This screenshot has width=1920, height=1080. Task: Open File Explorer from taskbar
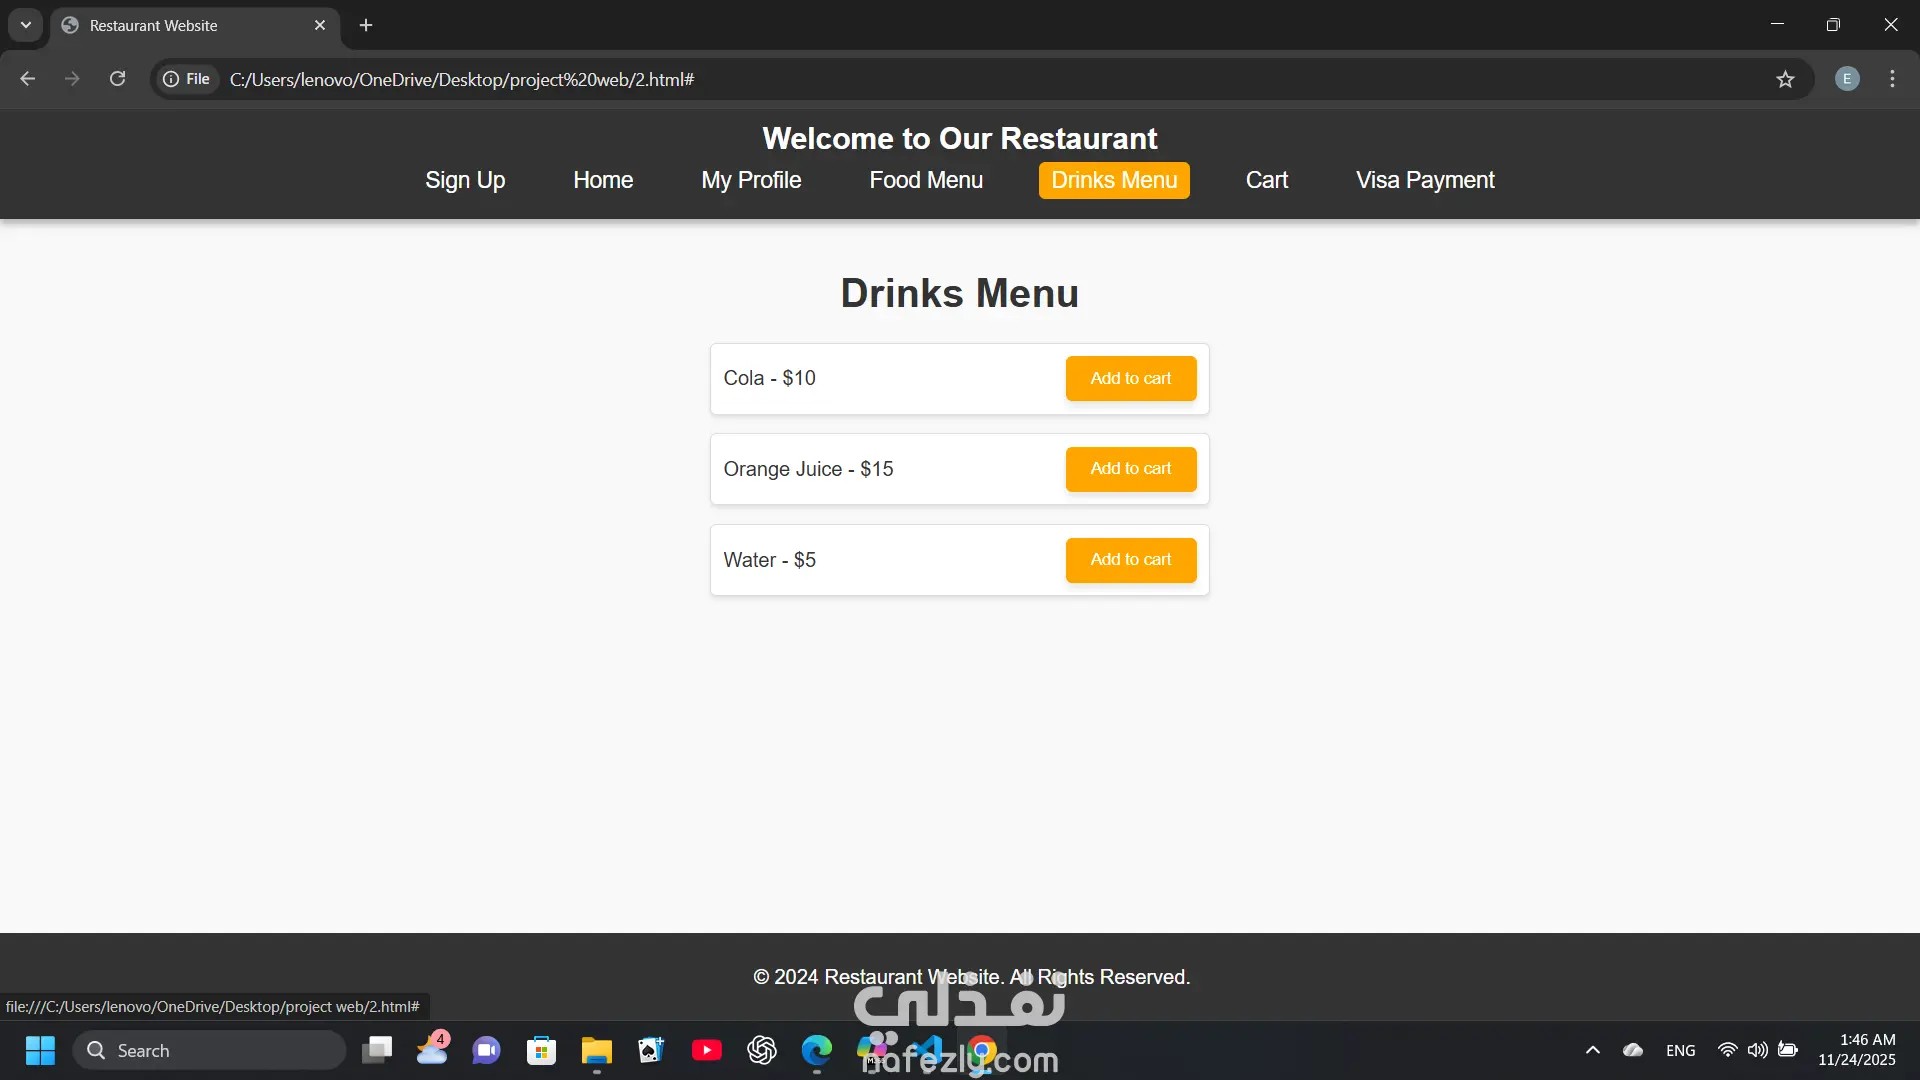pyautogui.click(x=596, y=1051)
